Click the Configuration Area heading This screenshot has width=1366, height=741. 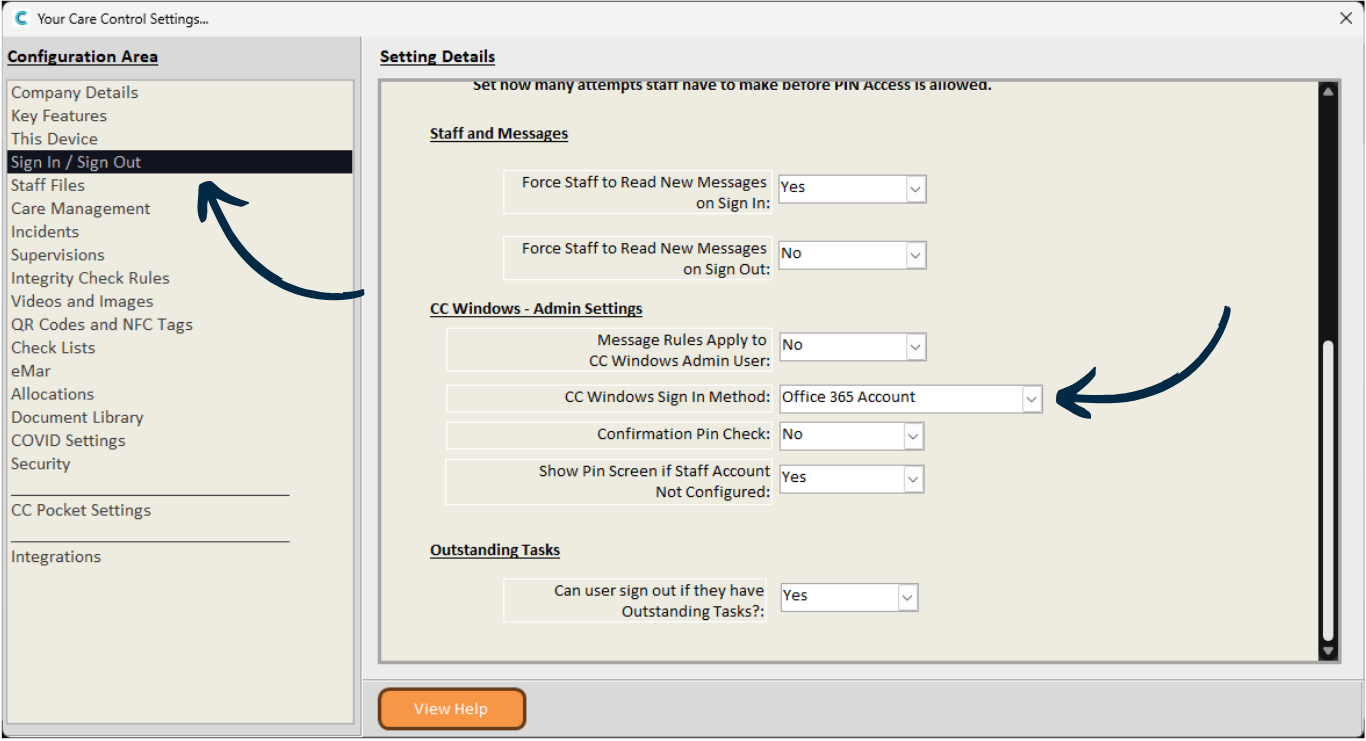pyautogui.click(x=83, y=56)
